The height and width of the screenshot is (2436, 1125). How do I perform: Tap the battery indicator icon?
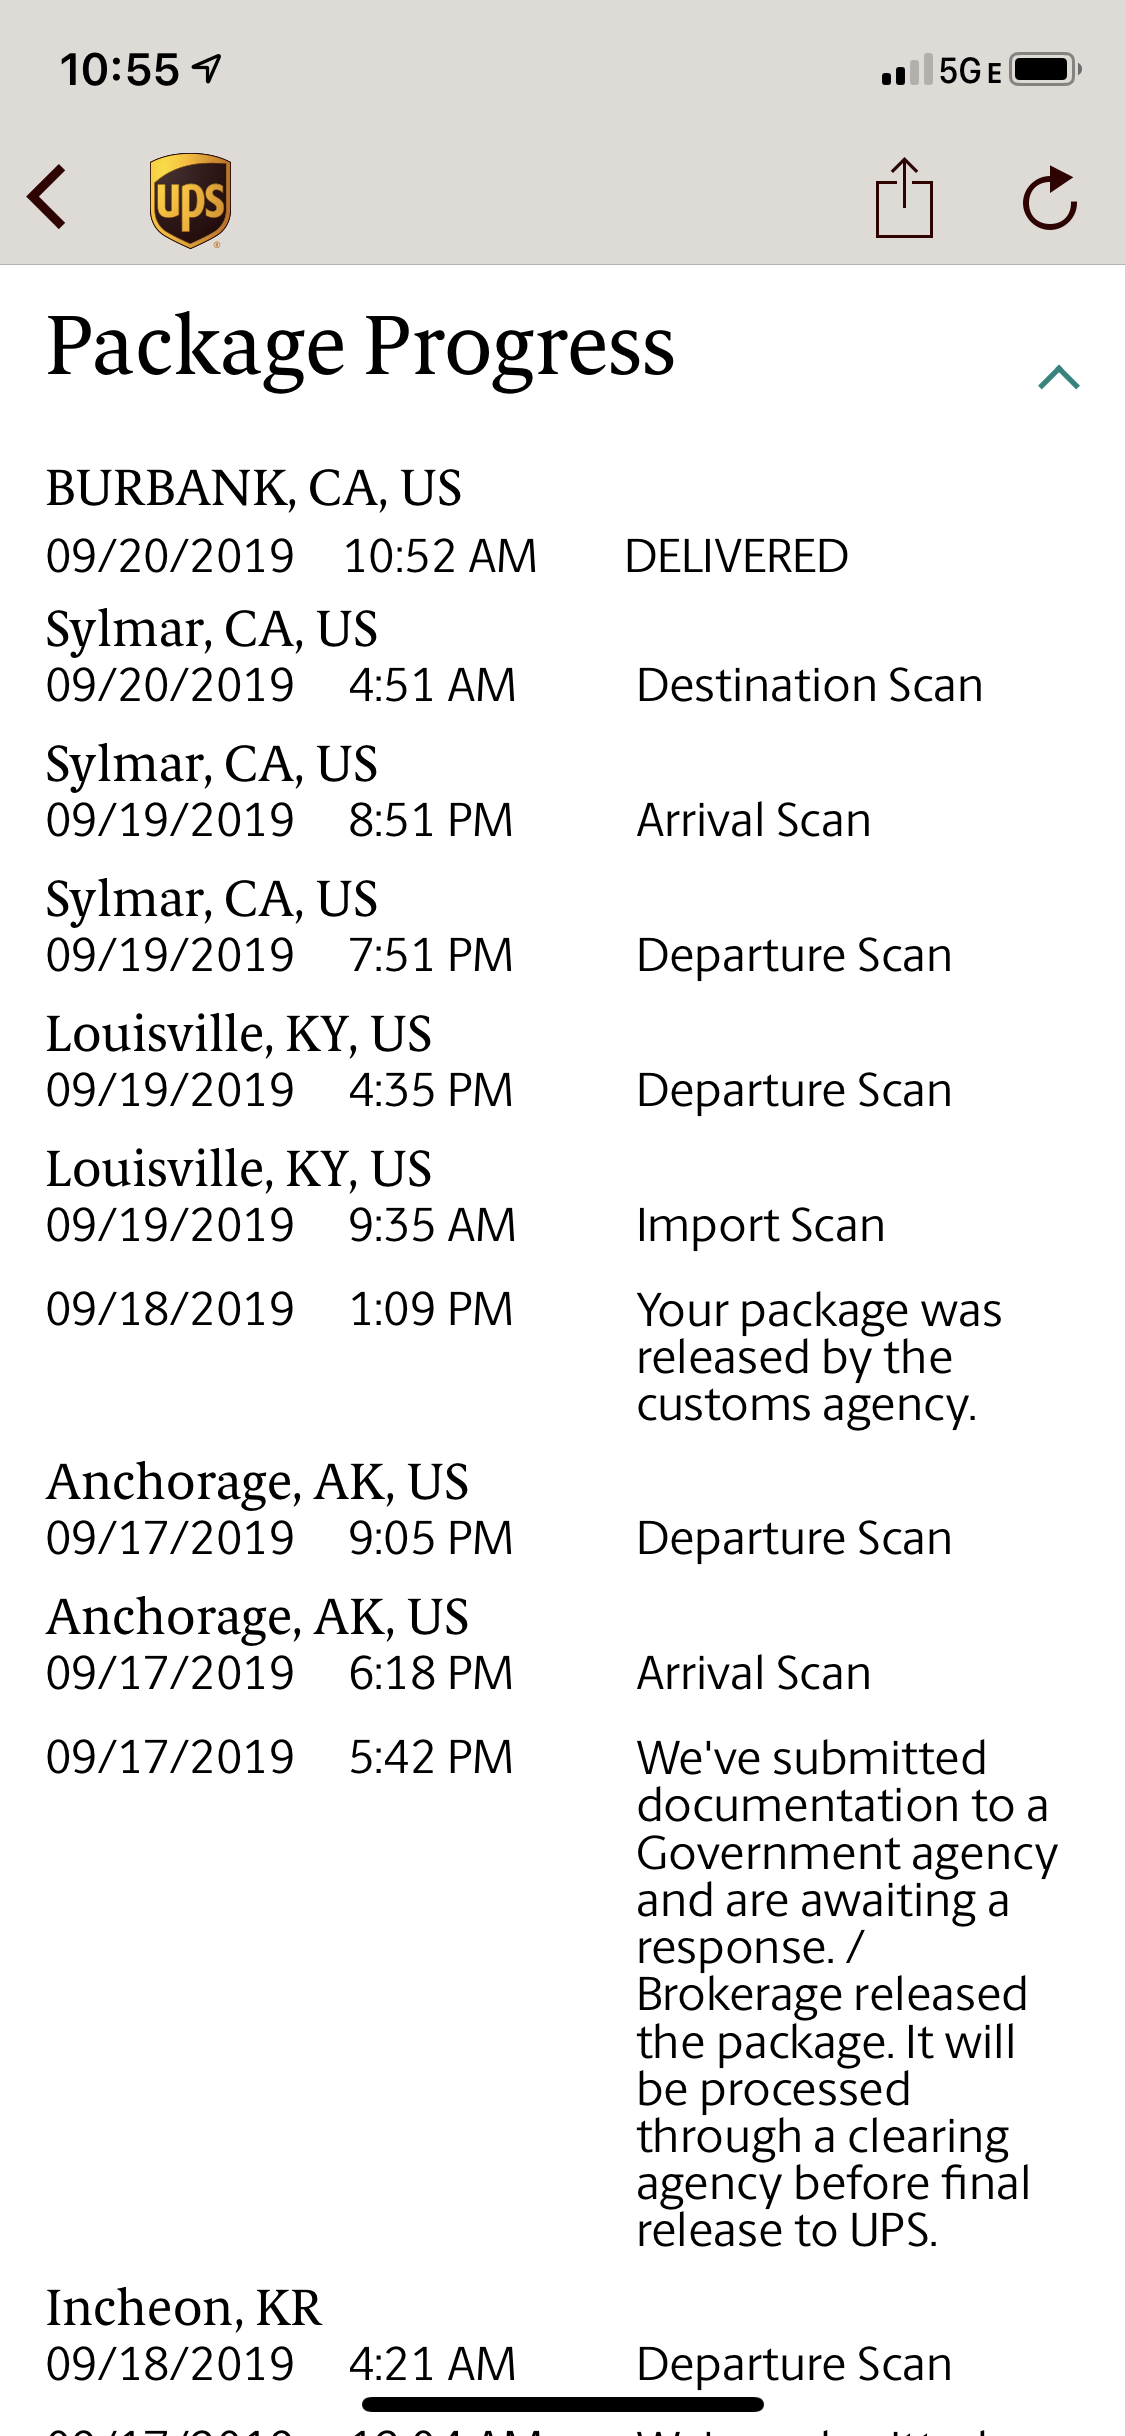(x=1045, y=69)
